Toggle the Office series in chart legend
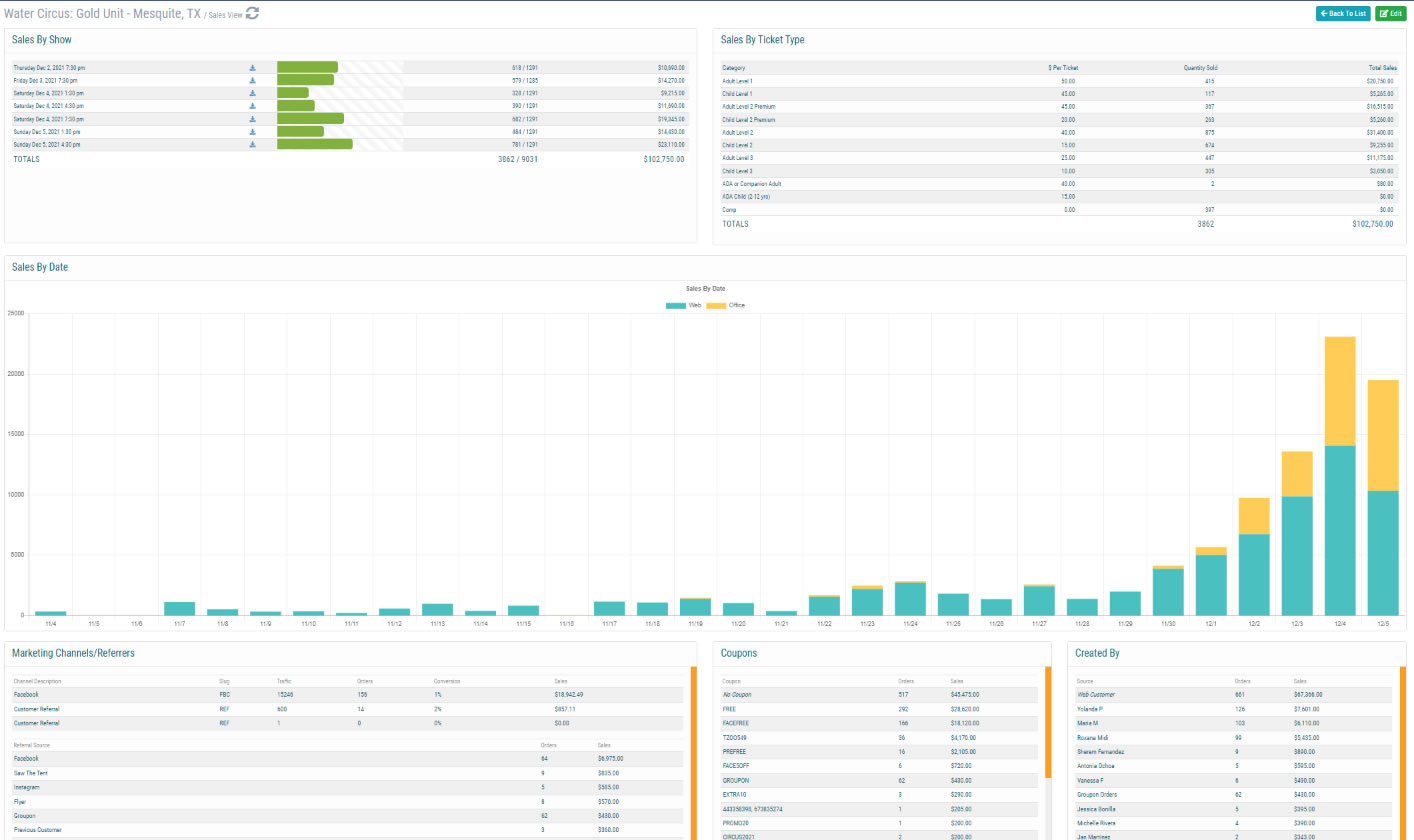 [x=726, y=305]
